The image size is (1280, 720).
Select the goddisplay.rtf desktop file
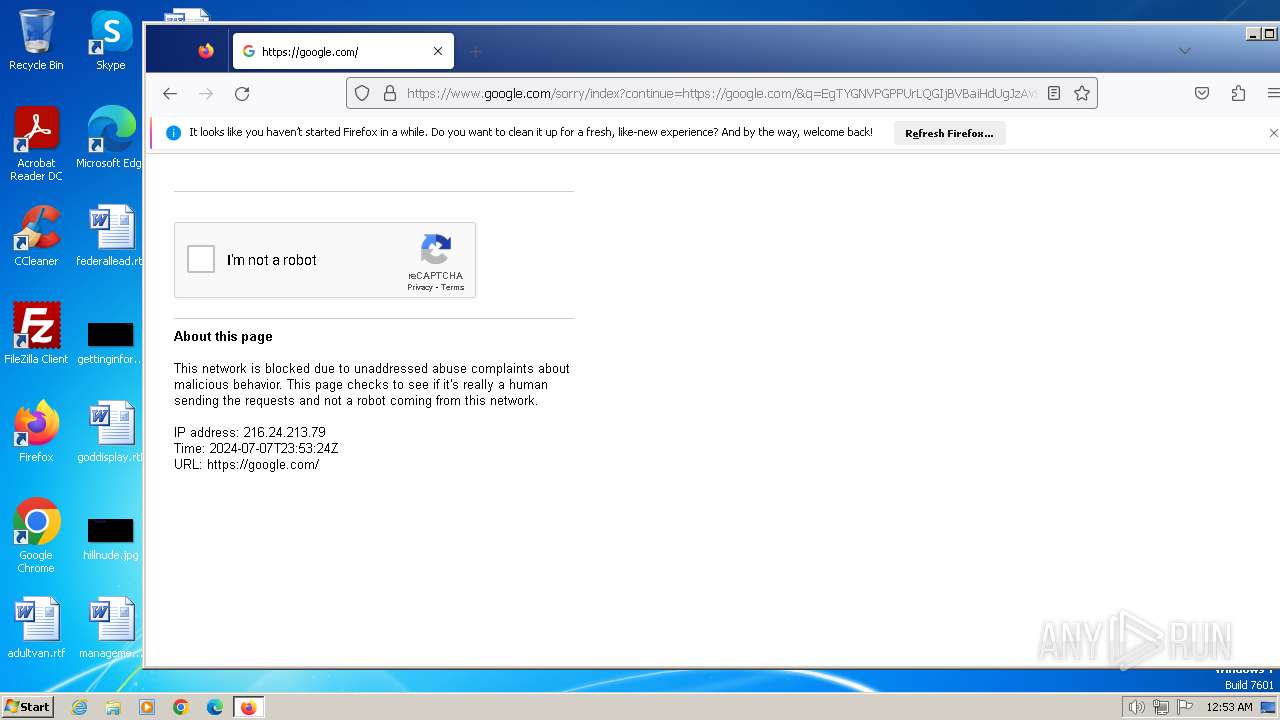pos(110,432)
